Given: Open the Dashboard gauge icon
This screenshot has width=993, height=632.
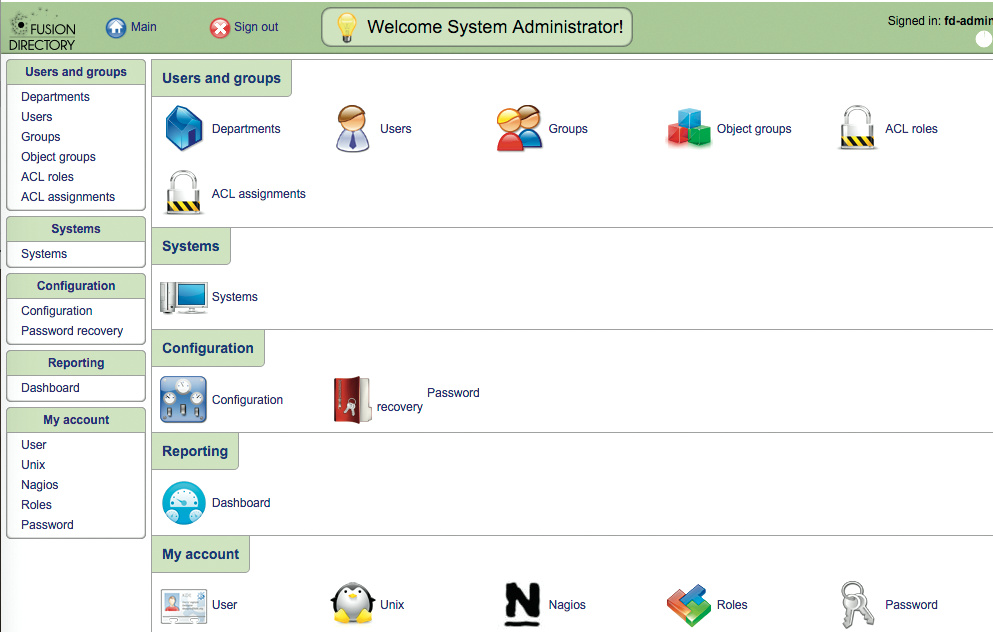Looking at the screenshot, I should (x=184, y=503).
